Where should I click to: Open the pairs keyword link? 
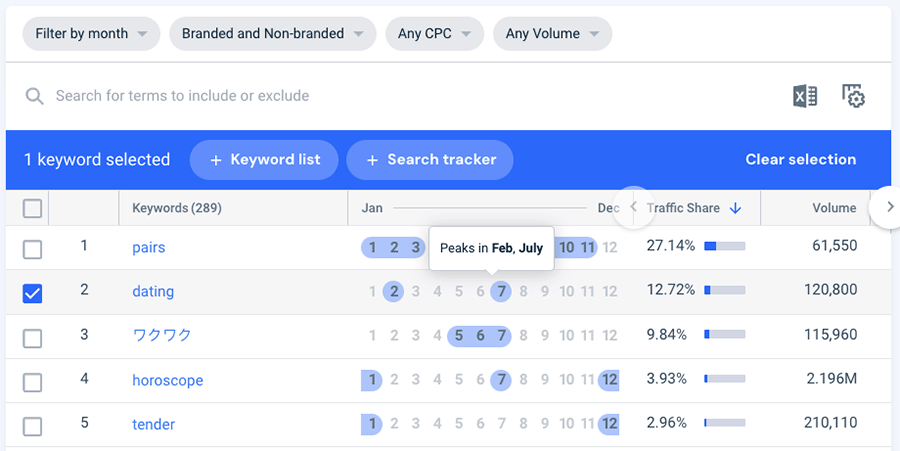(x=149, y=248)
